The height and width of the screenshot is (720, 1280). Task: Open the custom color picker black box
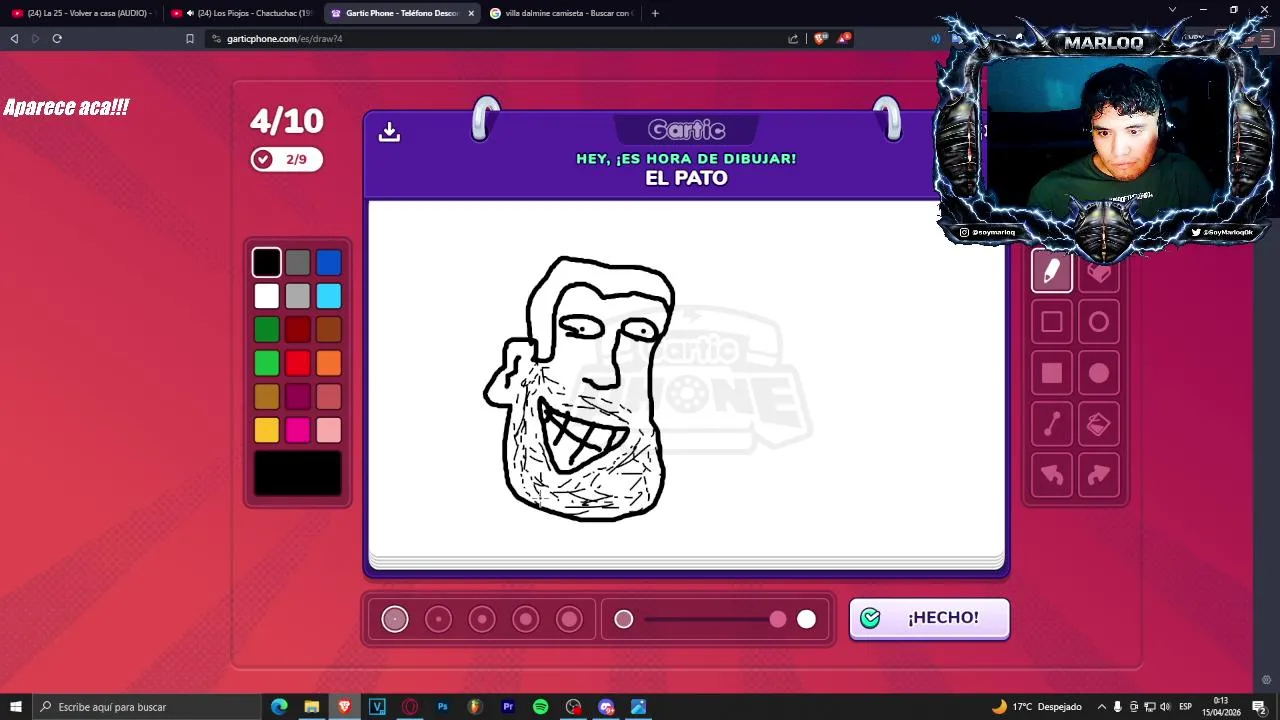pos(298,473)
